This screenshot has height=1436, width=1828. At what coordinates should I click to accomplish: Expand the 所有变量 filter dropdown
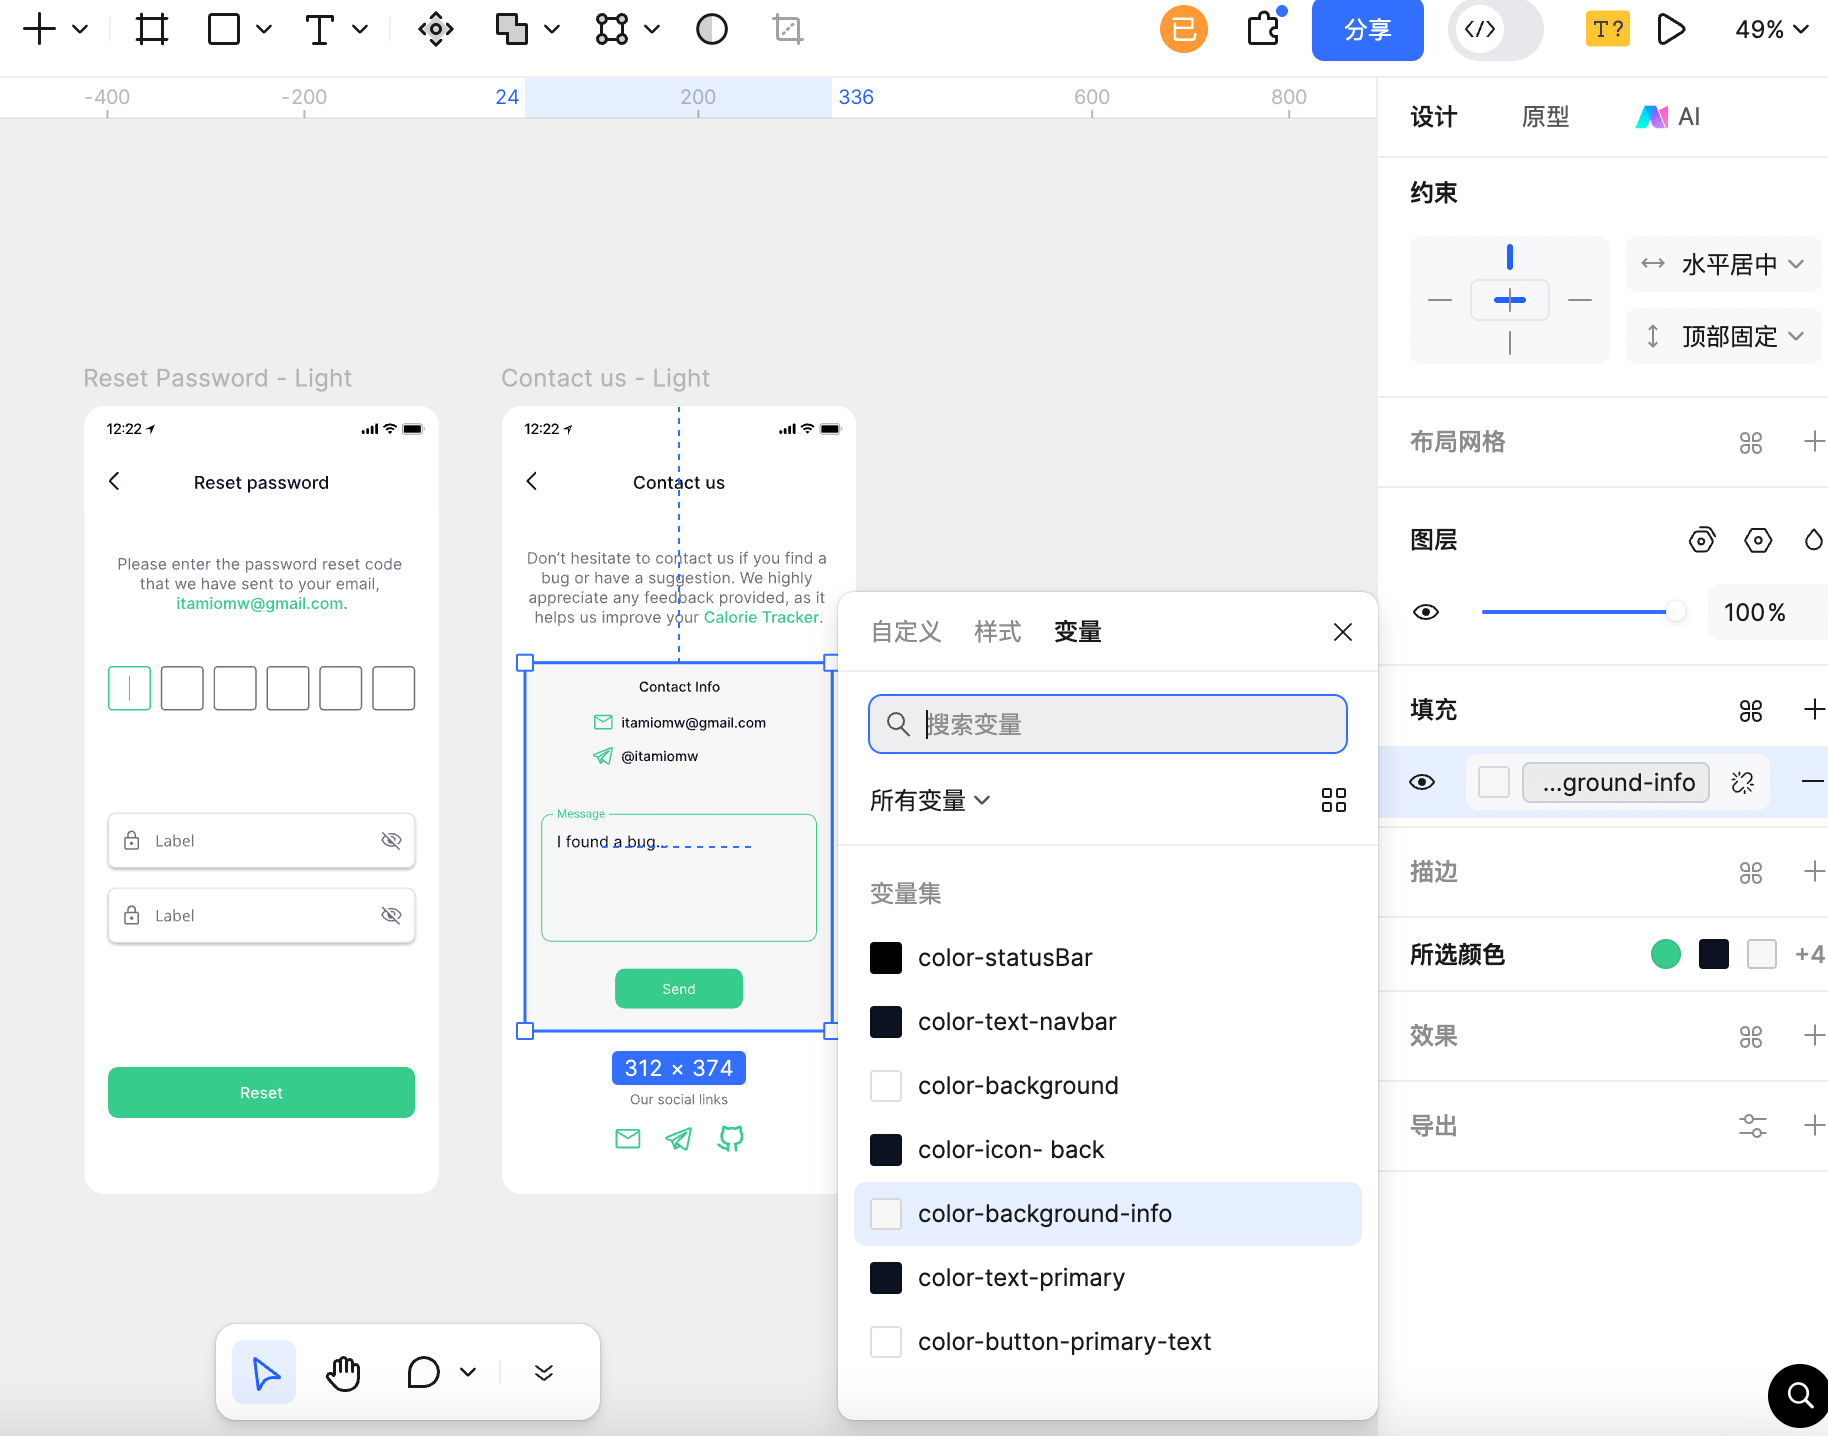[929, 799]
